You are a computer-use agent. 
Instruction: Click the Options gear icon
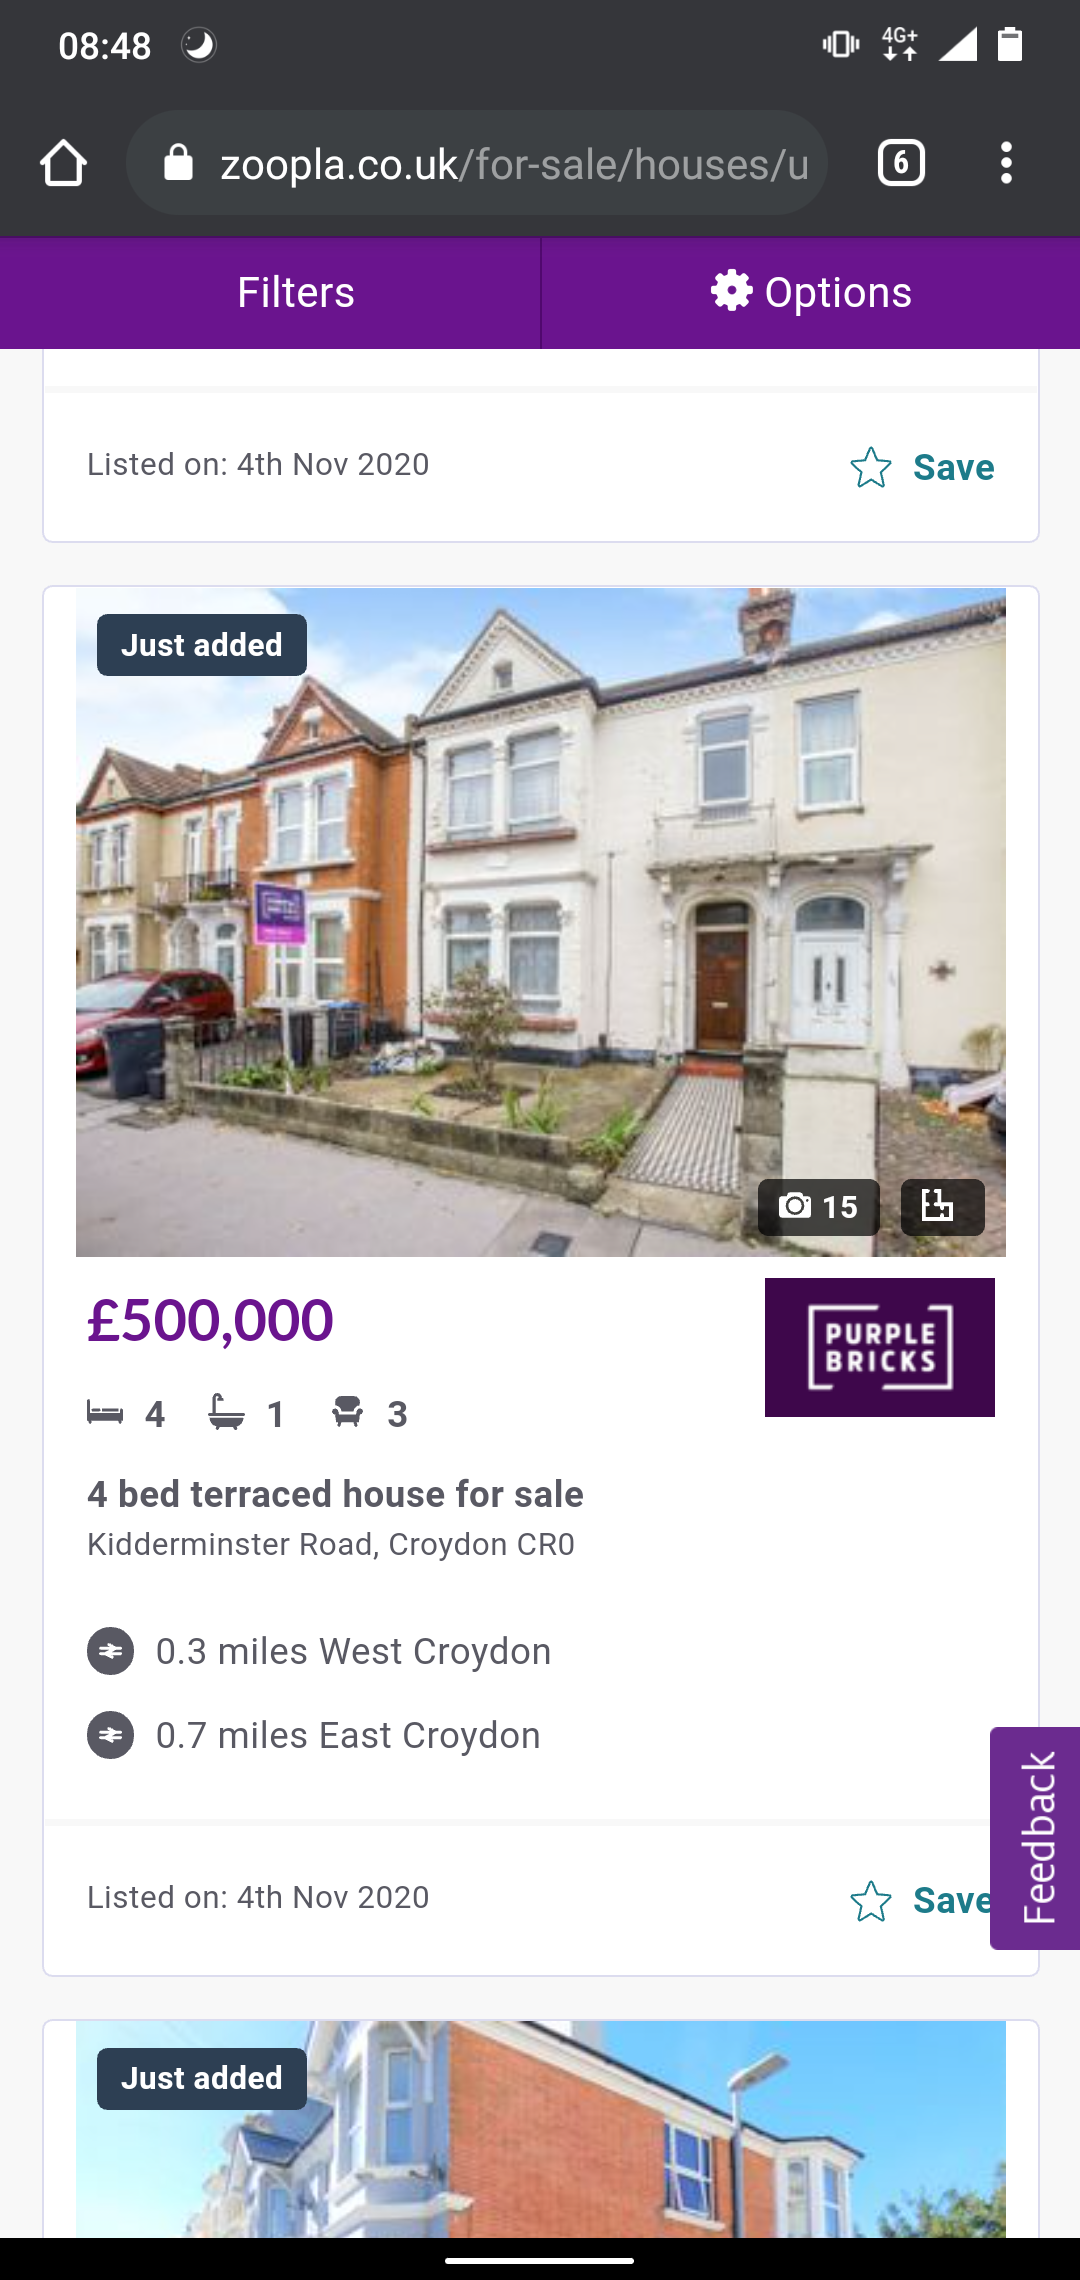point(731,291)
